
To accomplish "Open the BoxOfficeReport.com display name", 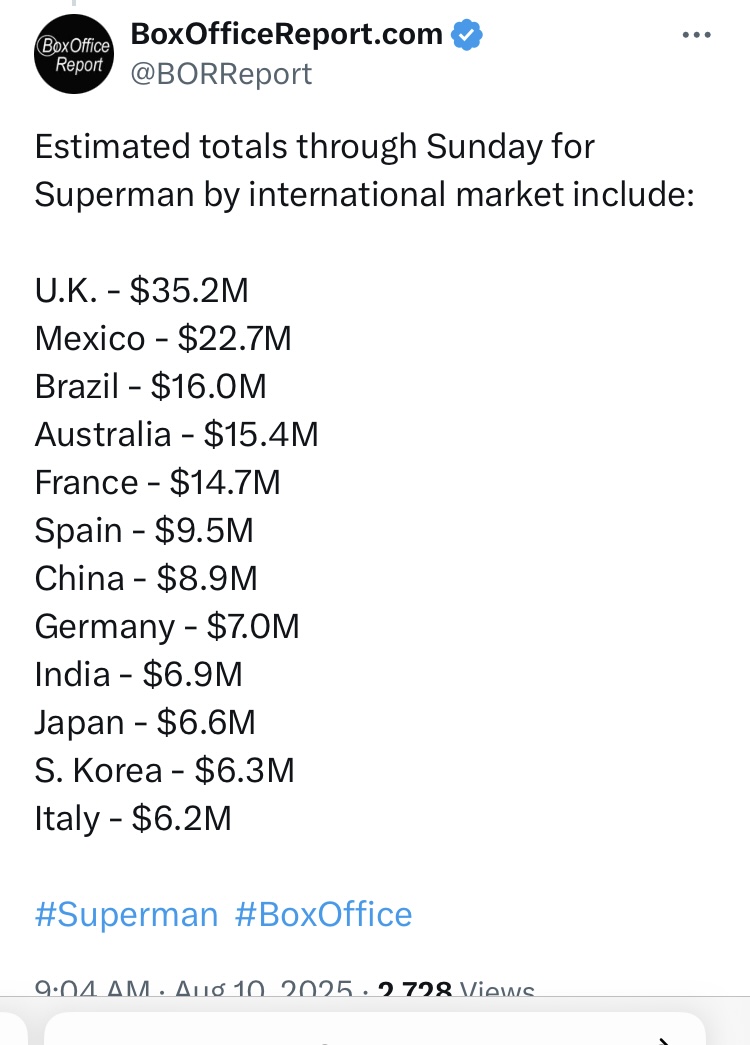I will tap(287, 34).
